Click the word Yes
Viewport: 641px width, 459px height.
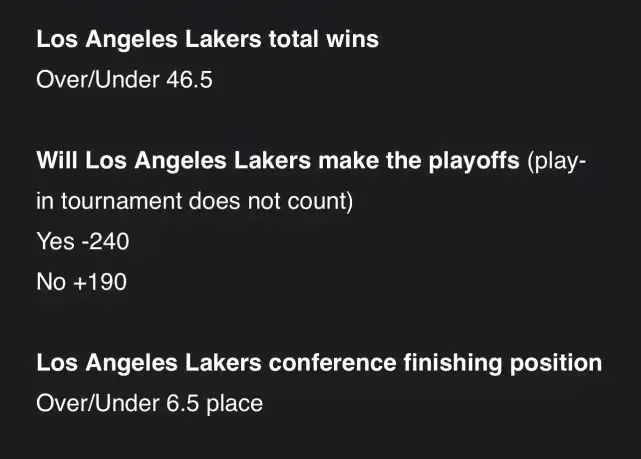pos(56,241)
